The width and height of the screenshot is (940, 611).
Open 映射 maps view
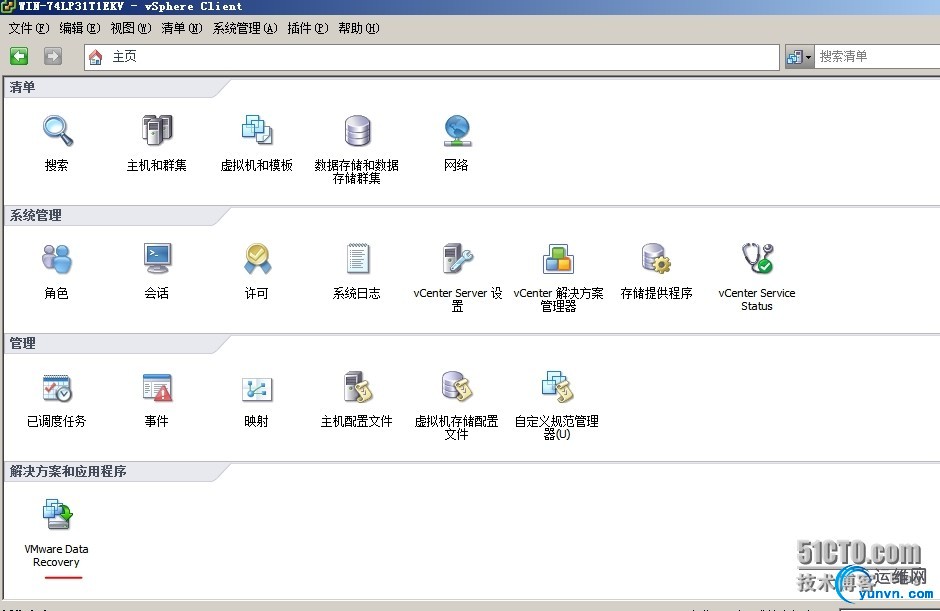point(257,389)
